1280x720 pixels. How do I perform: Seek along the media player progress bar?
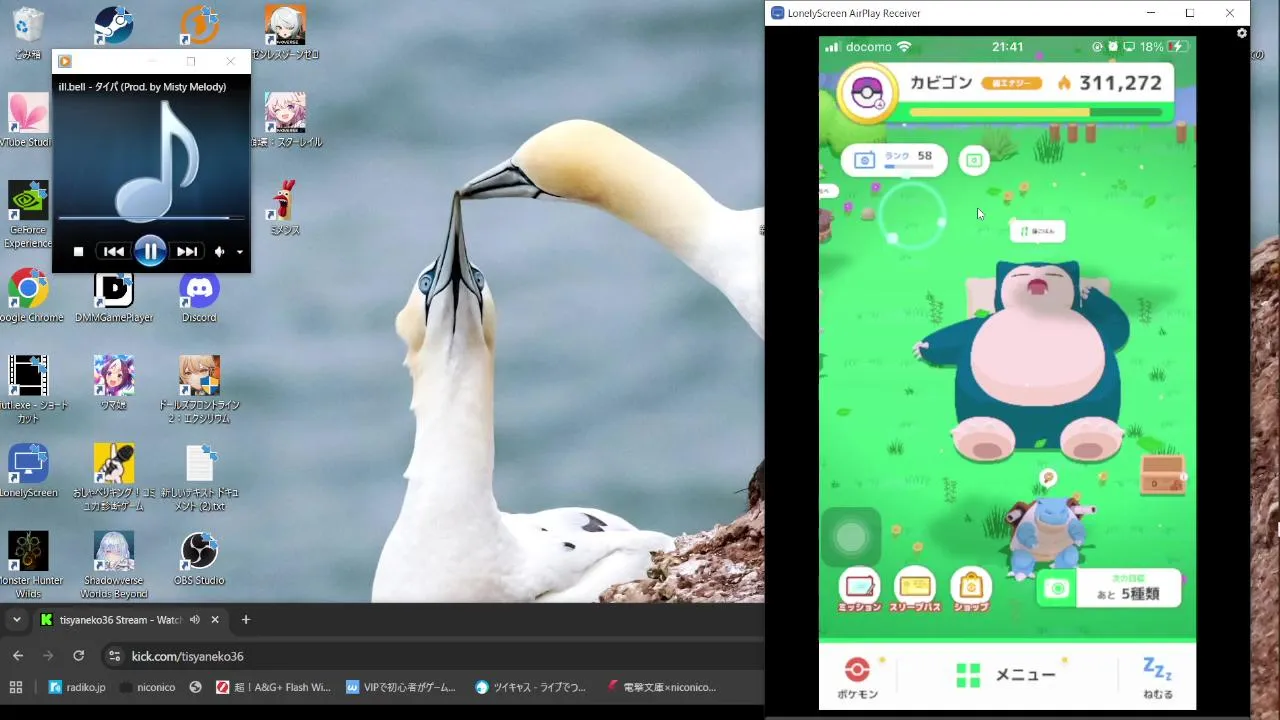pos(151,217)
